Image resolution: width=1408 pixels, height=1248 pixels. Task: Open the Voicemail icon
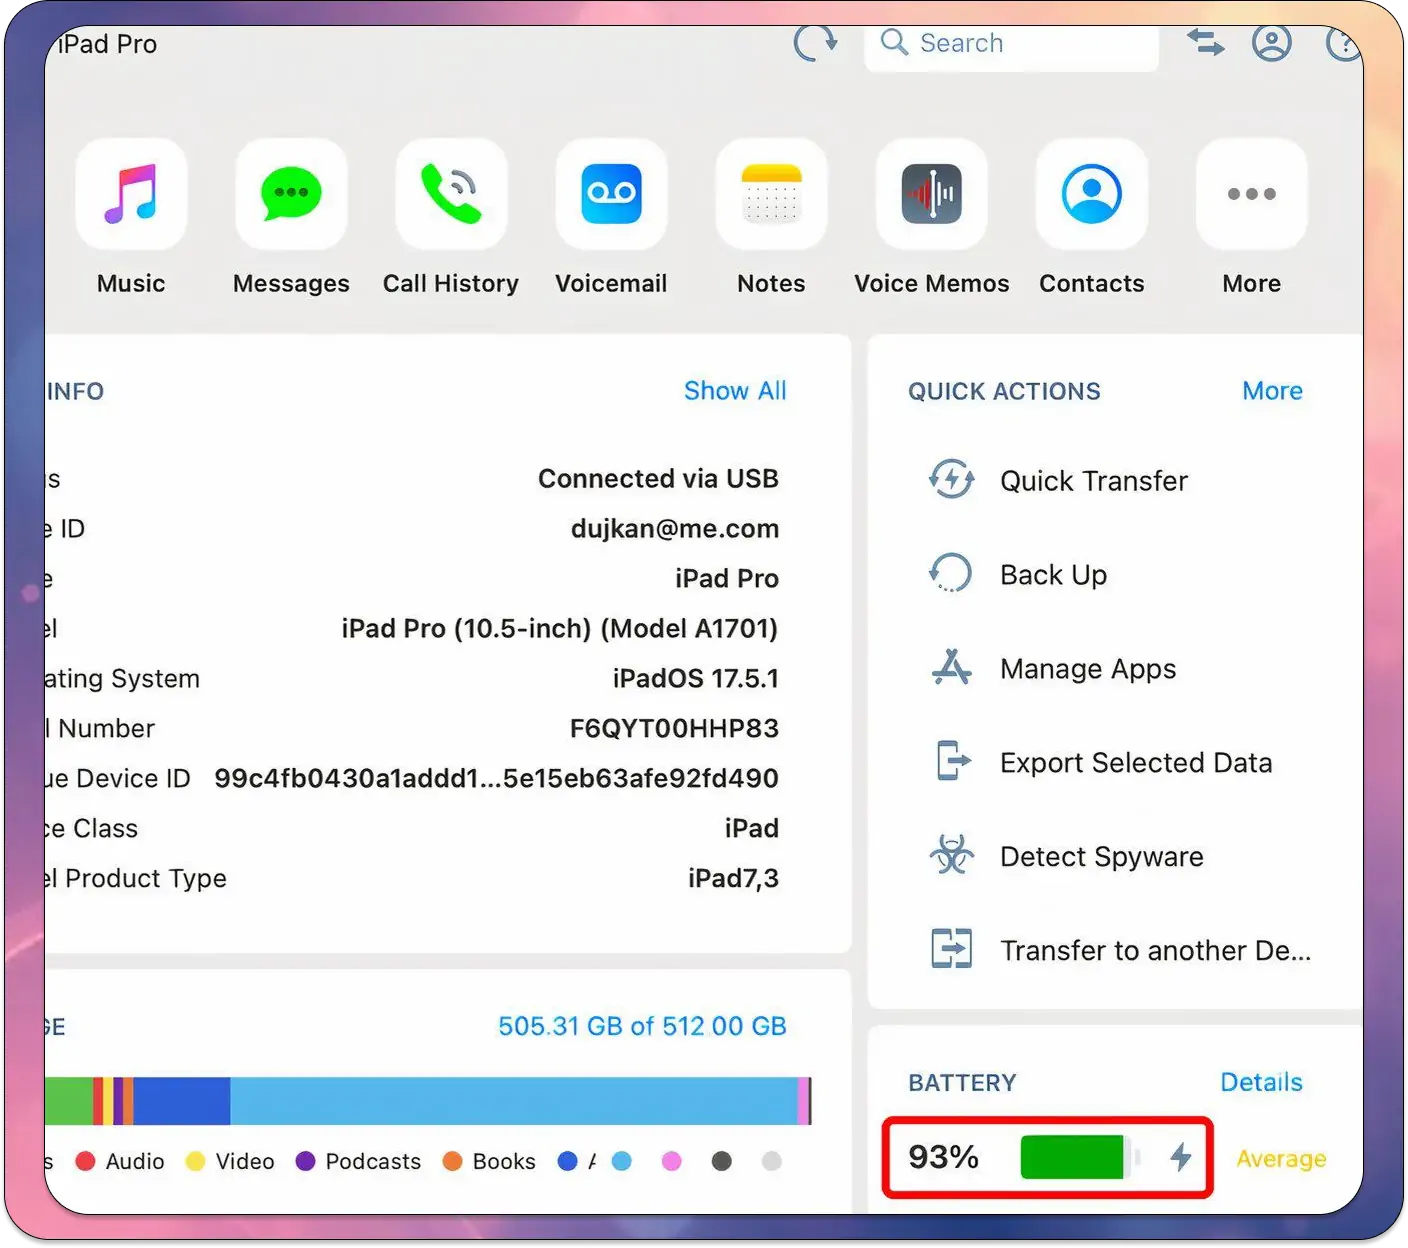(x=611, y=194)
